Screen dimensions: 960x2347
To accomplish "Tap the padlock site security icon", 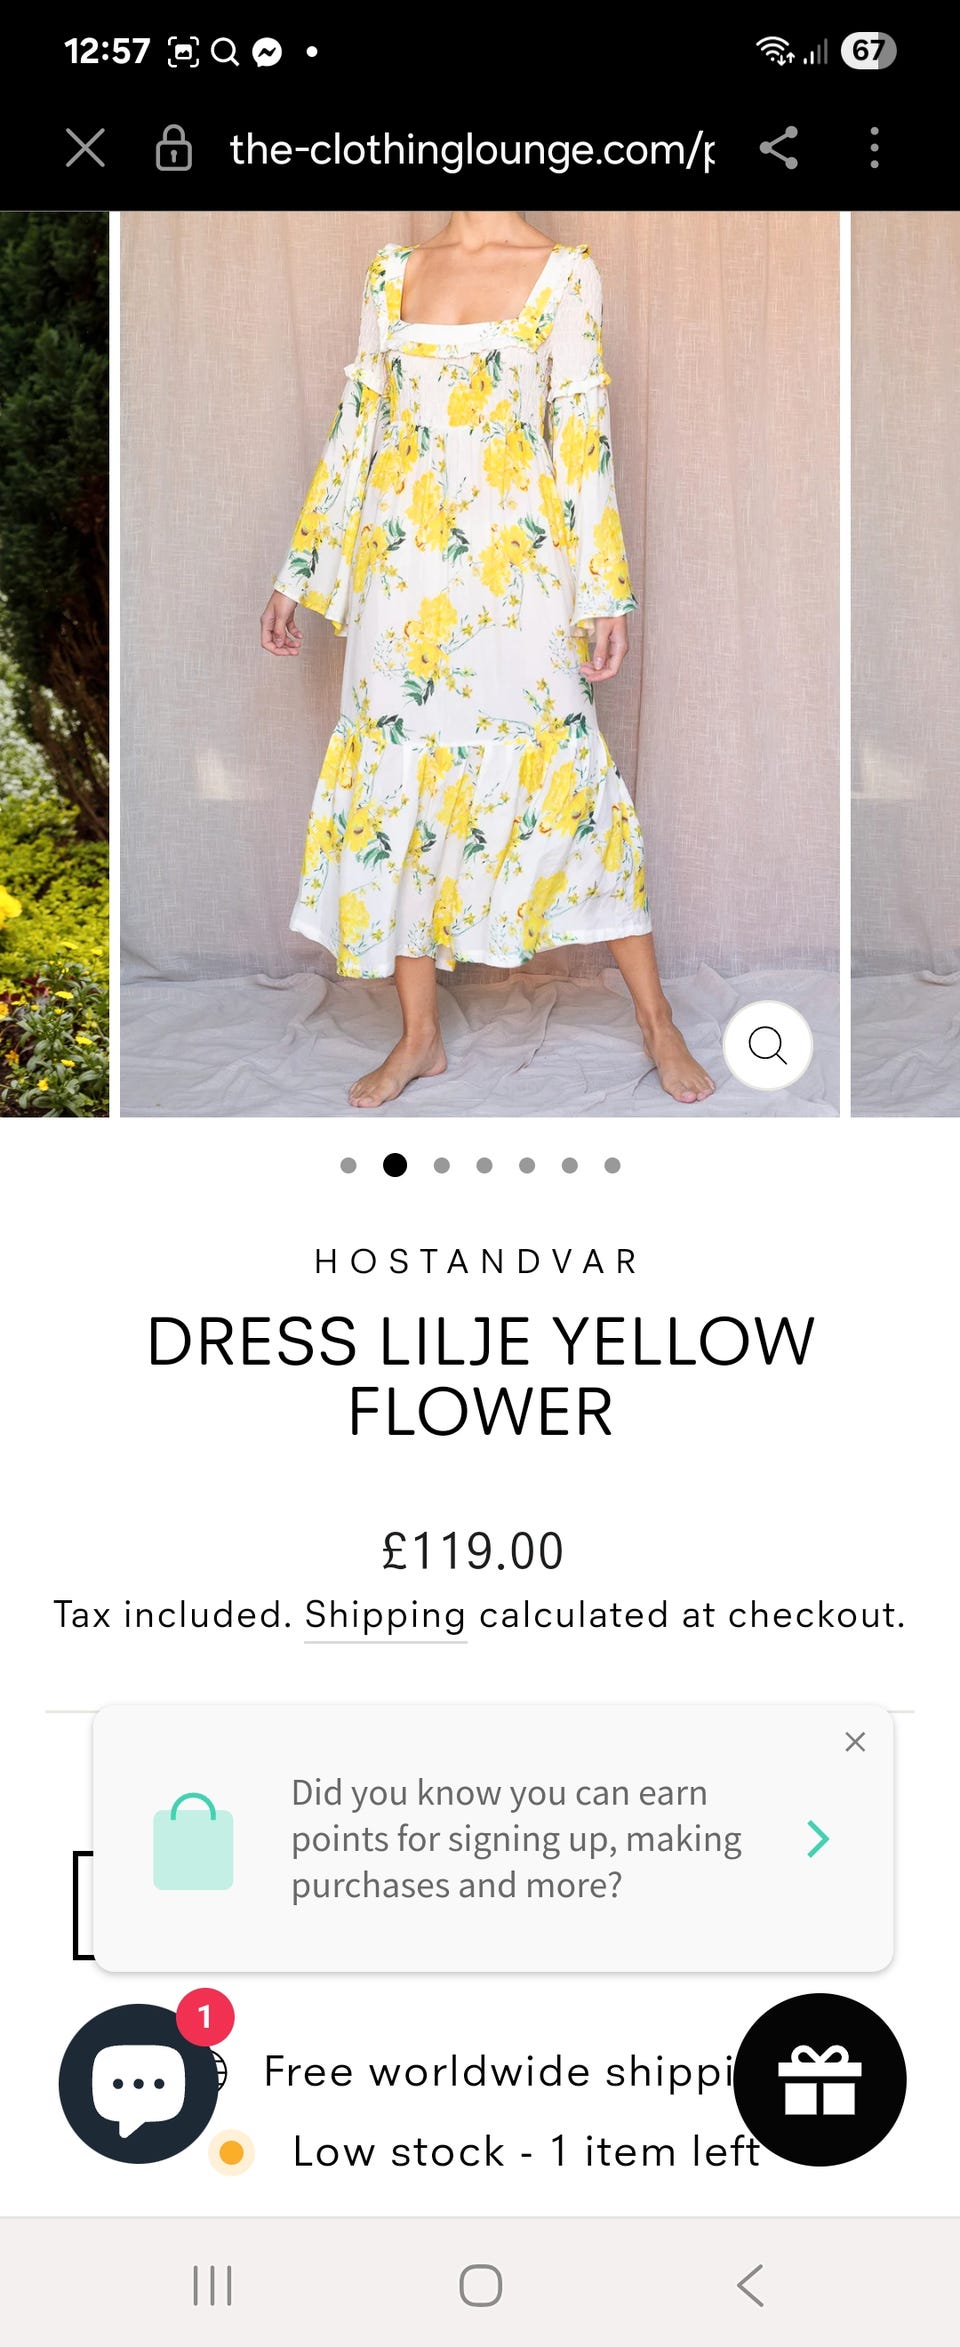I will click(x=173, y=148).
